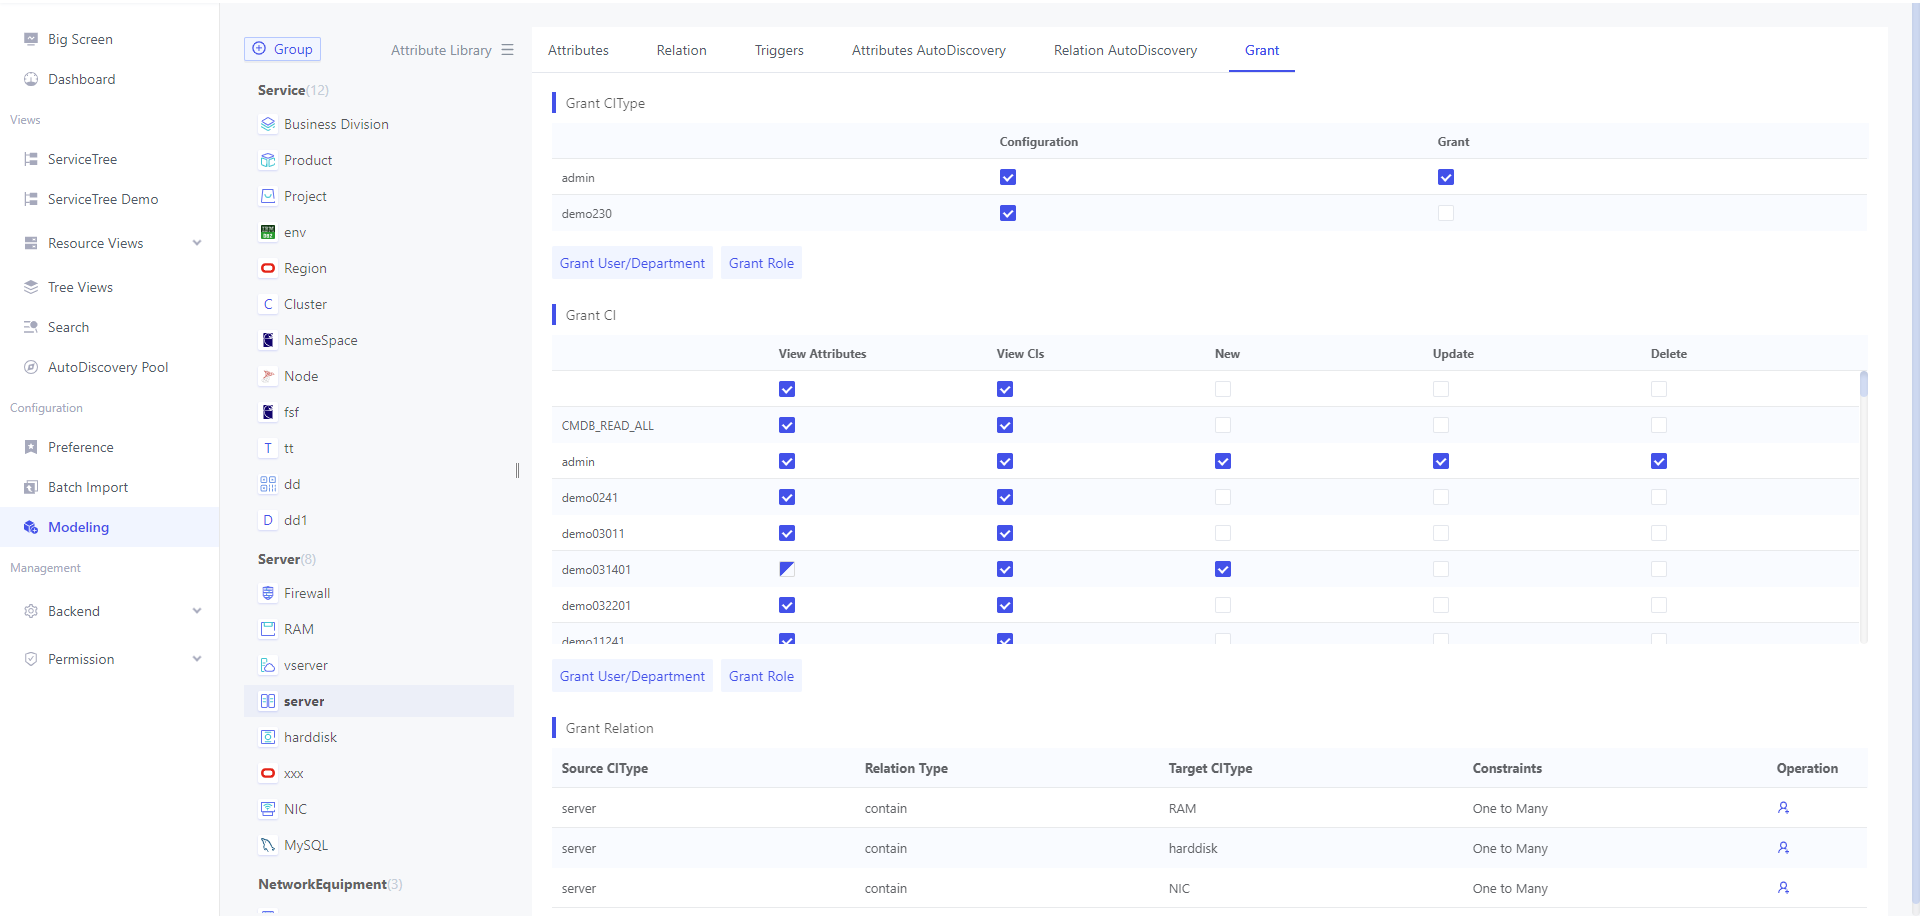Open the Attributes AutoDiscovery tab
The height and width of the screenshot is (916, 1920).
pos(929,50)
